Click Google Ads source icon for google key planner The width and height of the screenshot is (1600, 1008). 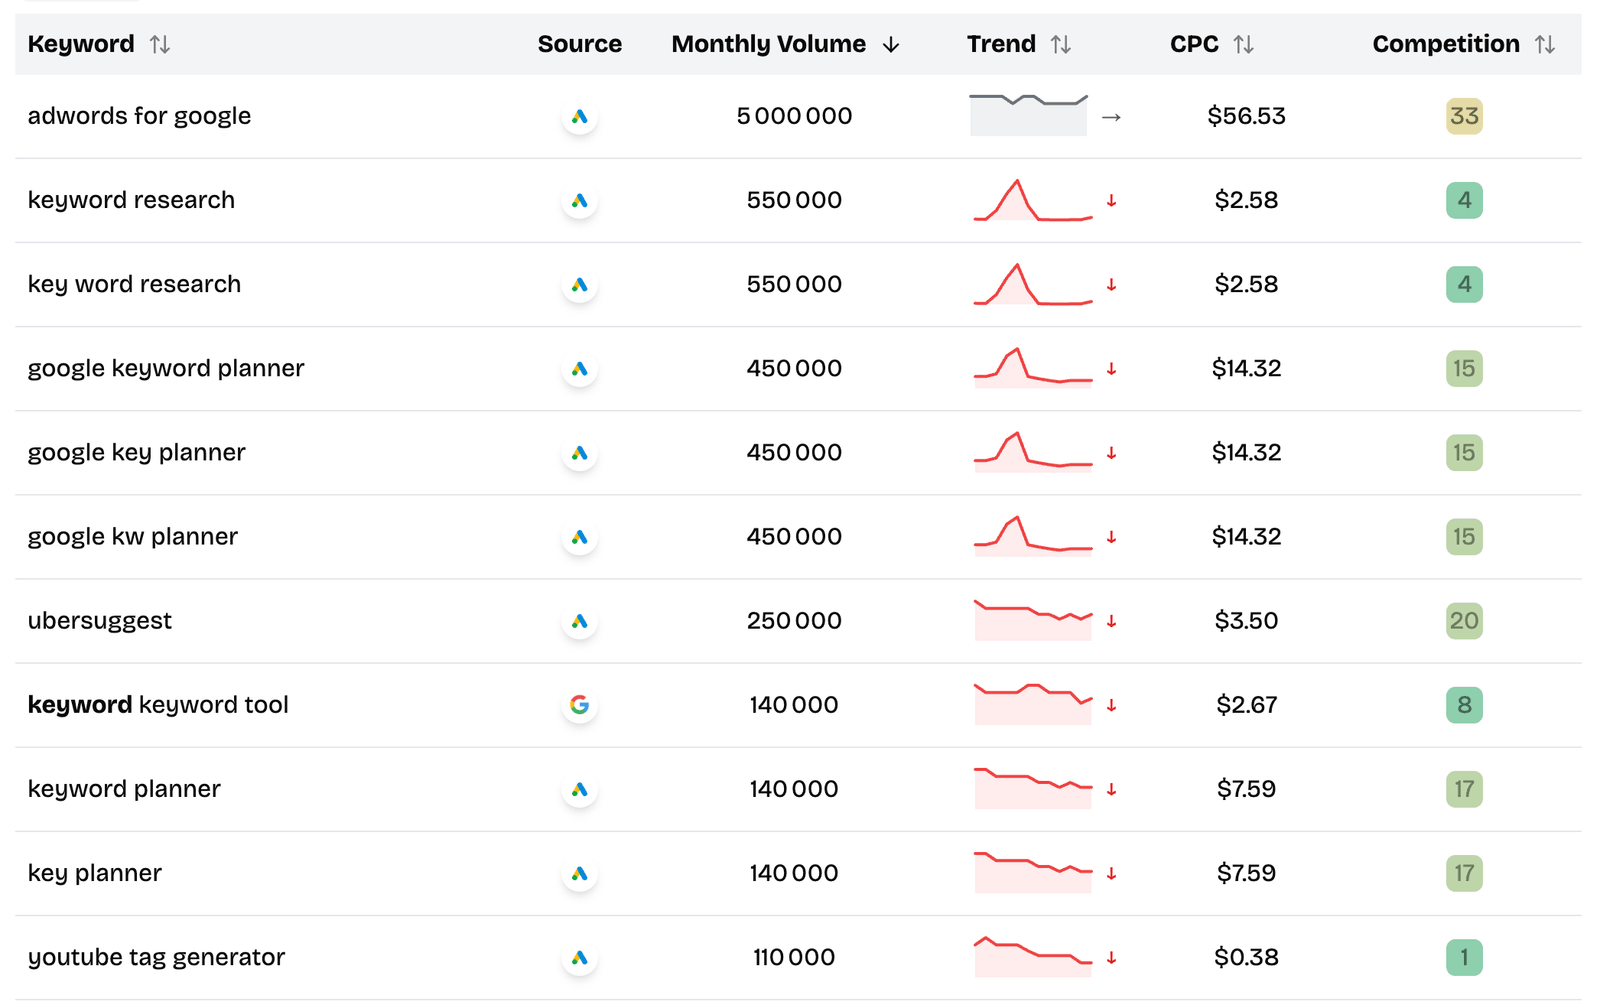pos(579,452)
